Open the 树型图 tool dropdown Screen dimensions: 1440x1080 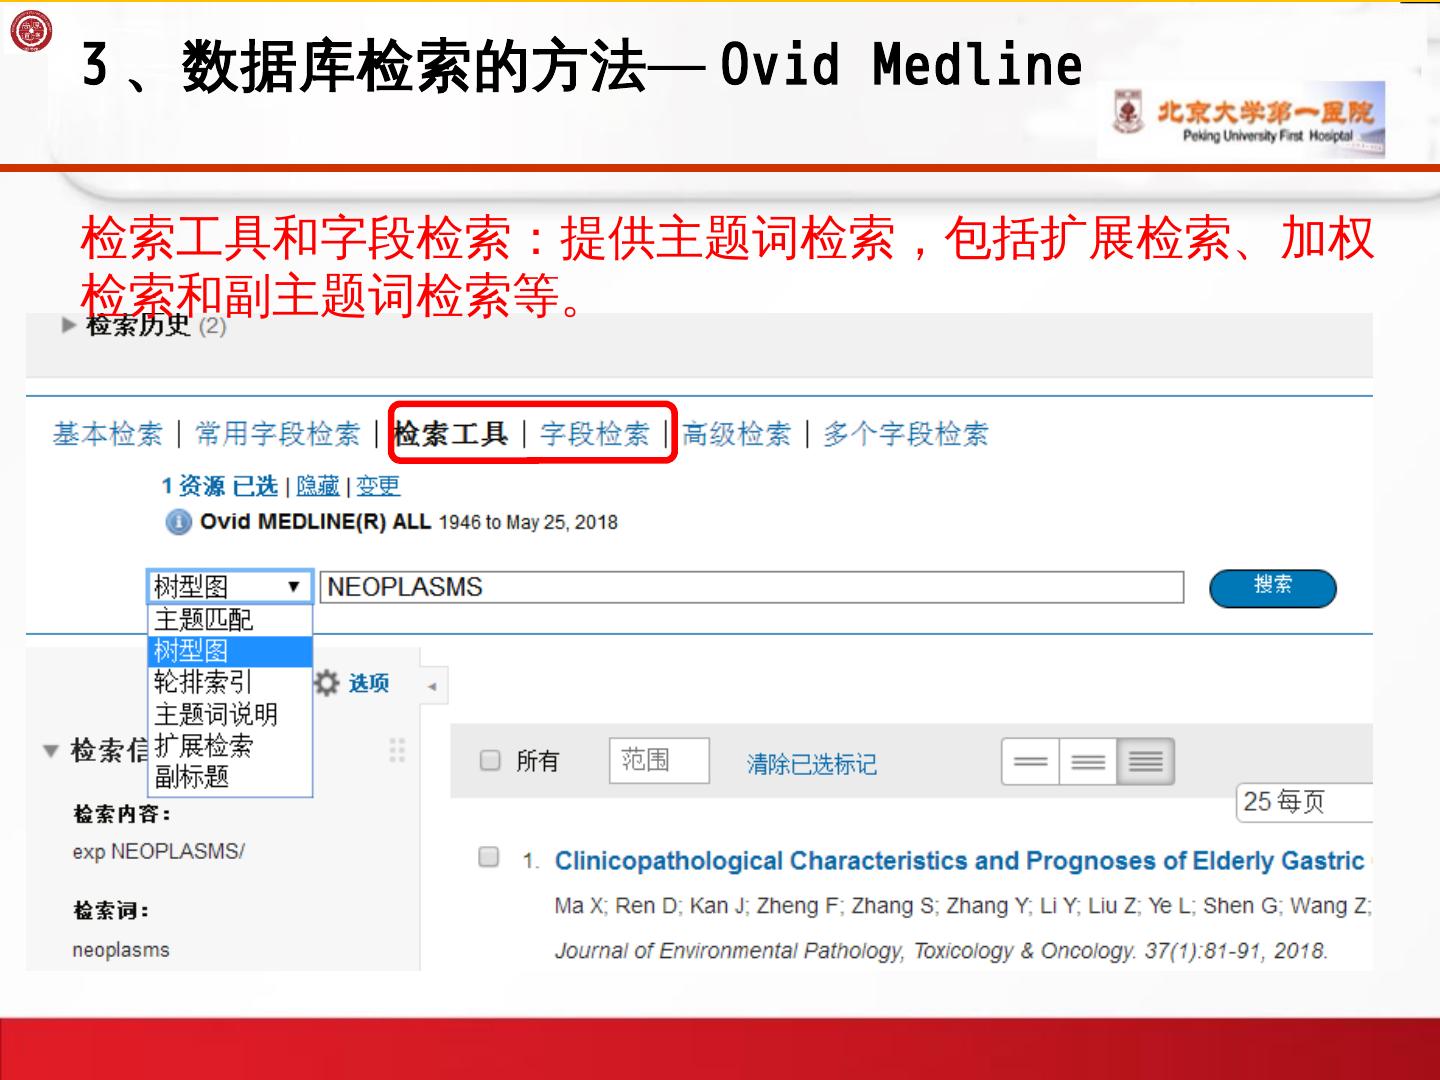click(x=230, y=587)
